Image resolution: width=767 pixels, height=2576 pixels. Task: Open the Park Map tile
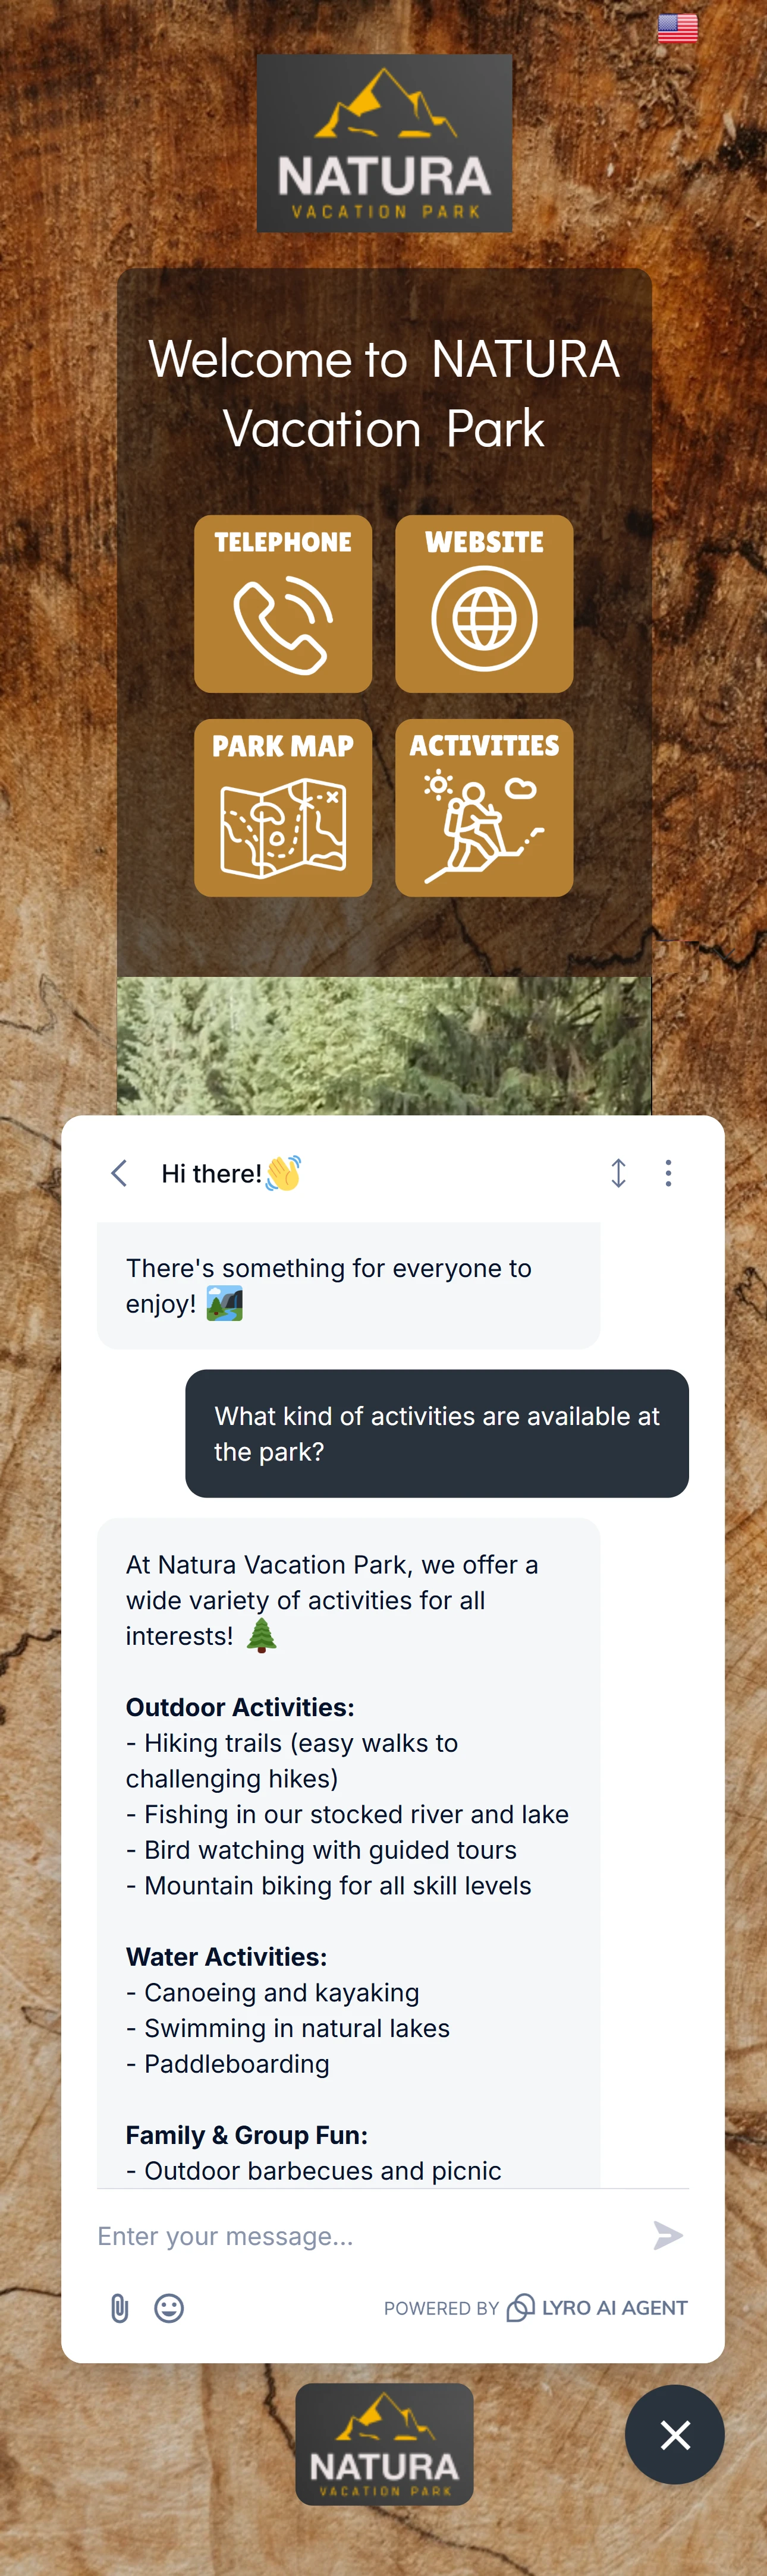(283, 808)
